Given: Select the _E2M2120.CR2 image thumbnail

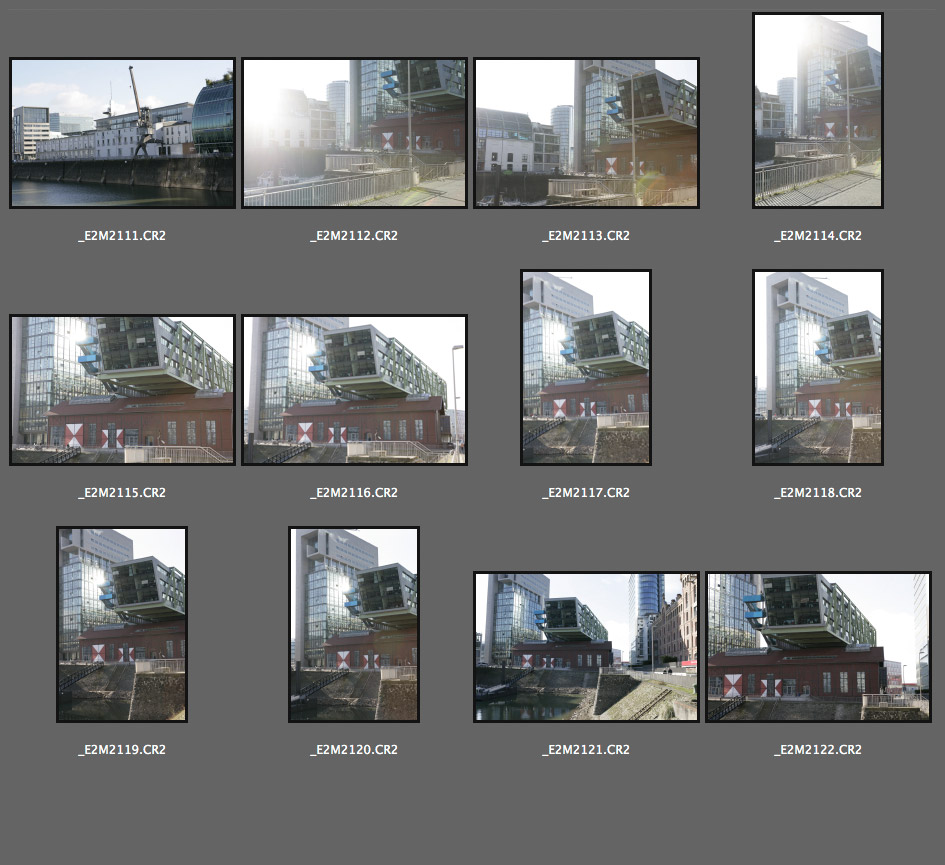Looking at the screenshot, I should 354,624.
